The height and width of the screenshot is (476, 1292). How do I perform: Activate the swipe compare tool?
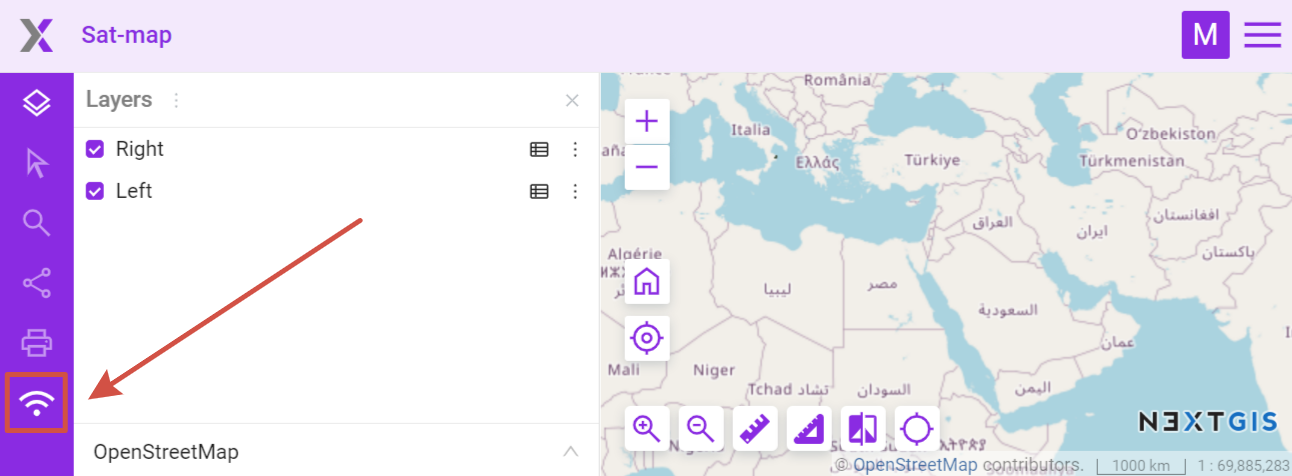[863, 429]
